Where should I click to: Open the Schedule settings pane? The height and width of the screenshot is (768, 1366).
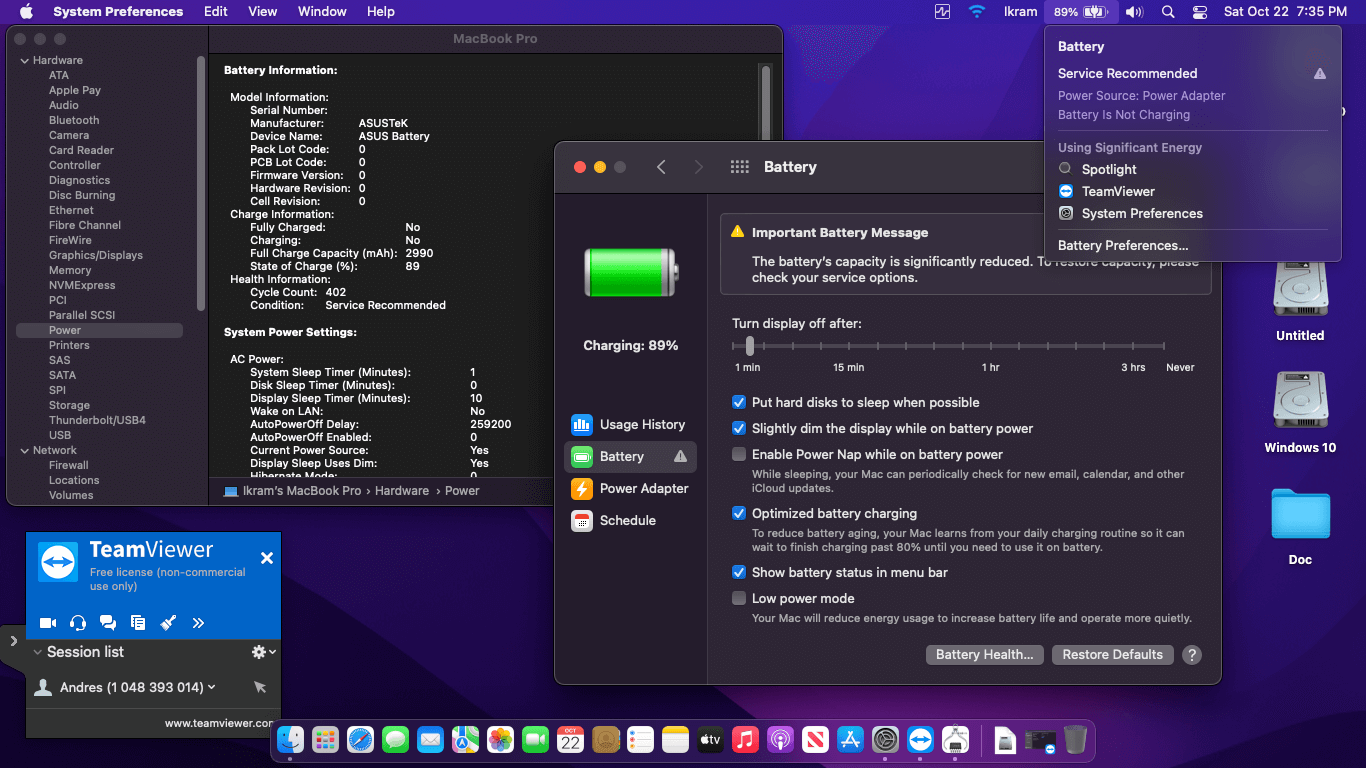pyautogui.click(x=630, y=520)
